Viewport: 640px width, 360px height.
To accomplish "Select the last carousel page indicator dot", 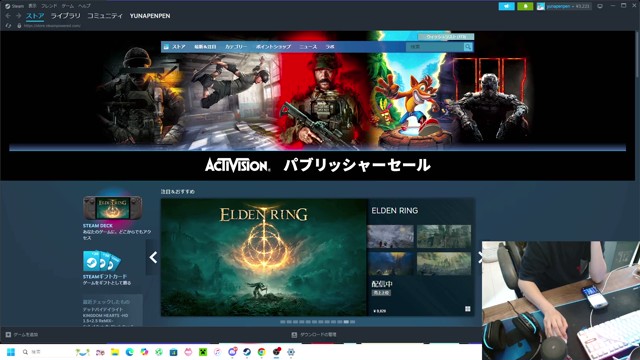I will click(353, 322).
